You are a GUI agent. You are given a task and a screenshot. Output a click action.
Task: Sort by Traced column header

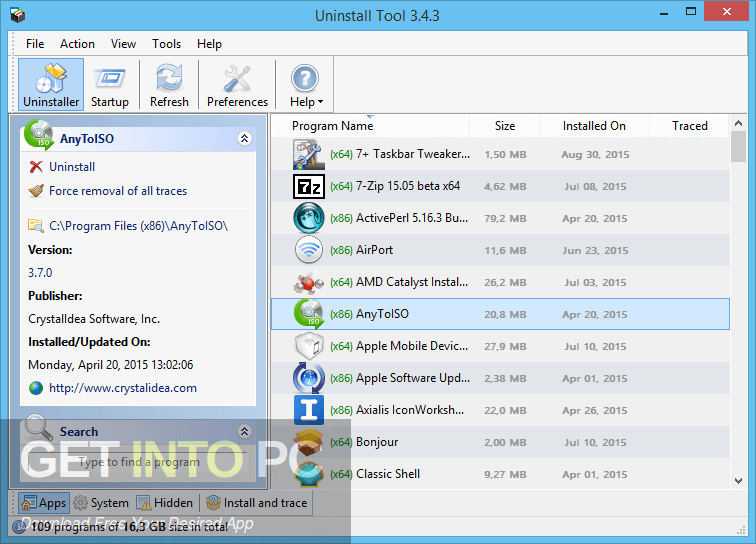coord(689,126)
